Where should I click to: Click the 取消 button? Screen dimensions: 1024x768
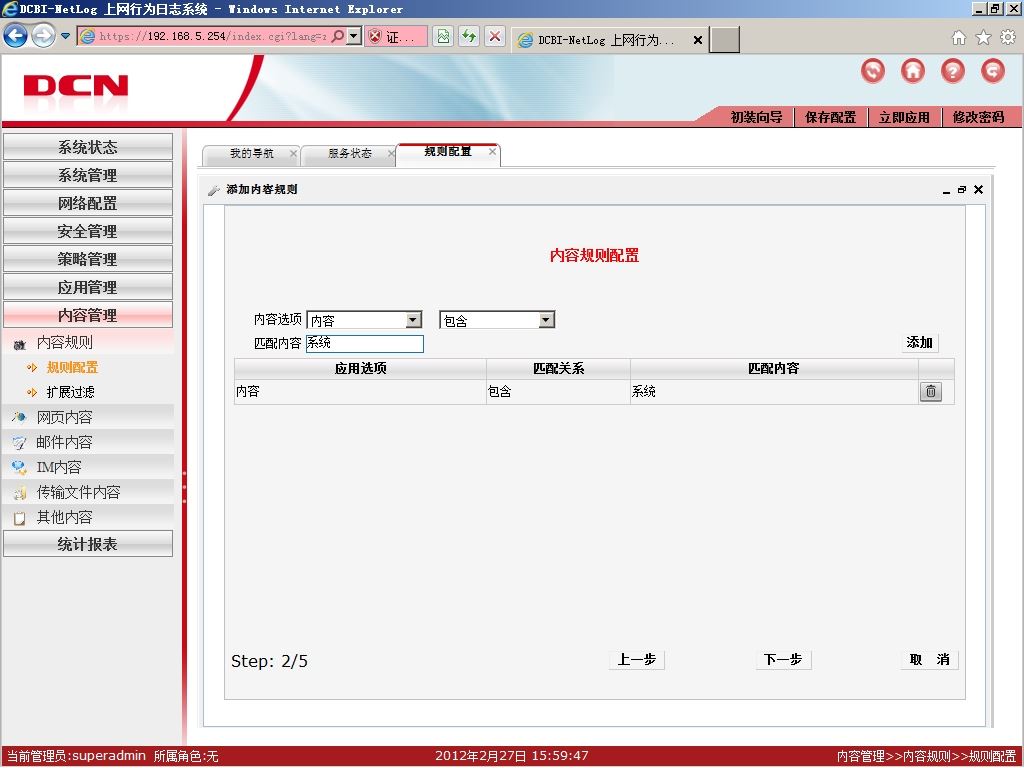[x=929, y=660]
